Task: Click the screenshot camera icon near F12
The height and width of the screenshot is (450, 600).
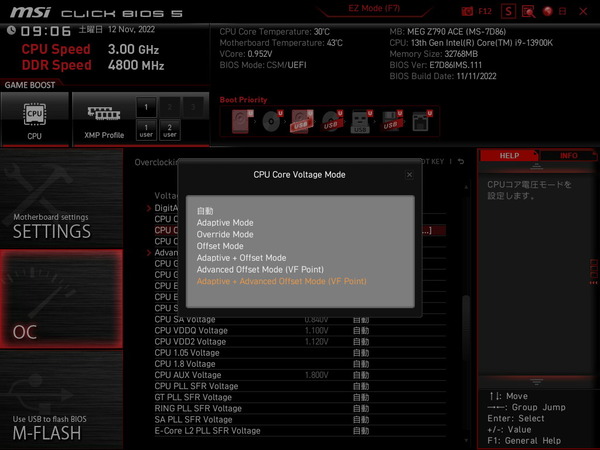Action: pos(467,11)
